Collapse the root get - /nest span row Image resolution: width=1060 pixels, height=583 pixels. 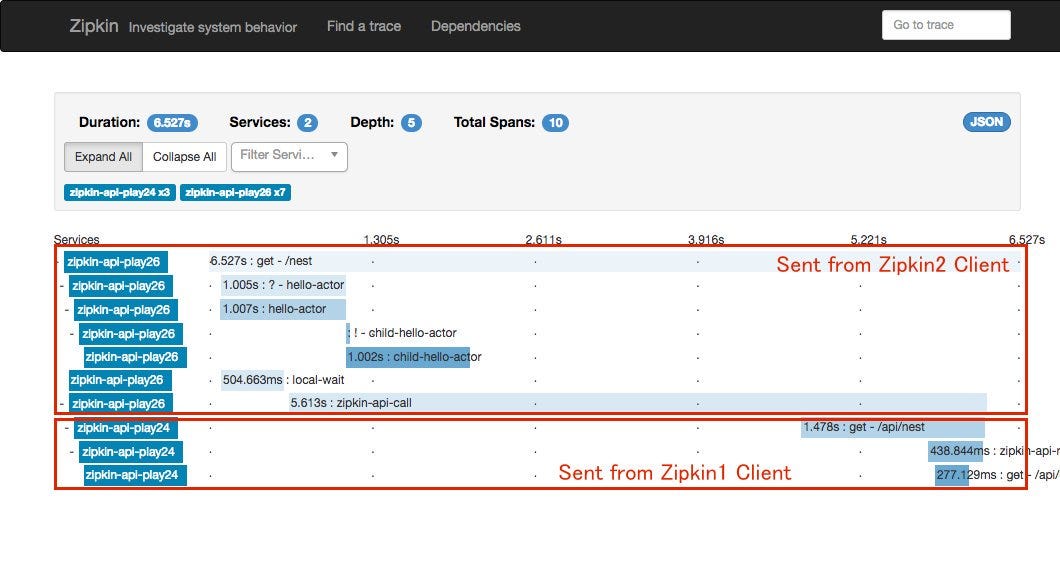click(59, 261)
